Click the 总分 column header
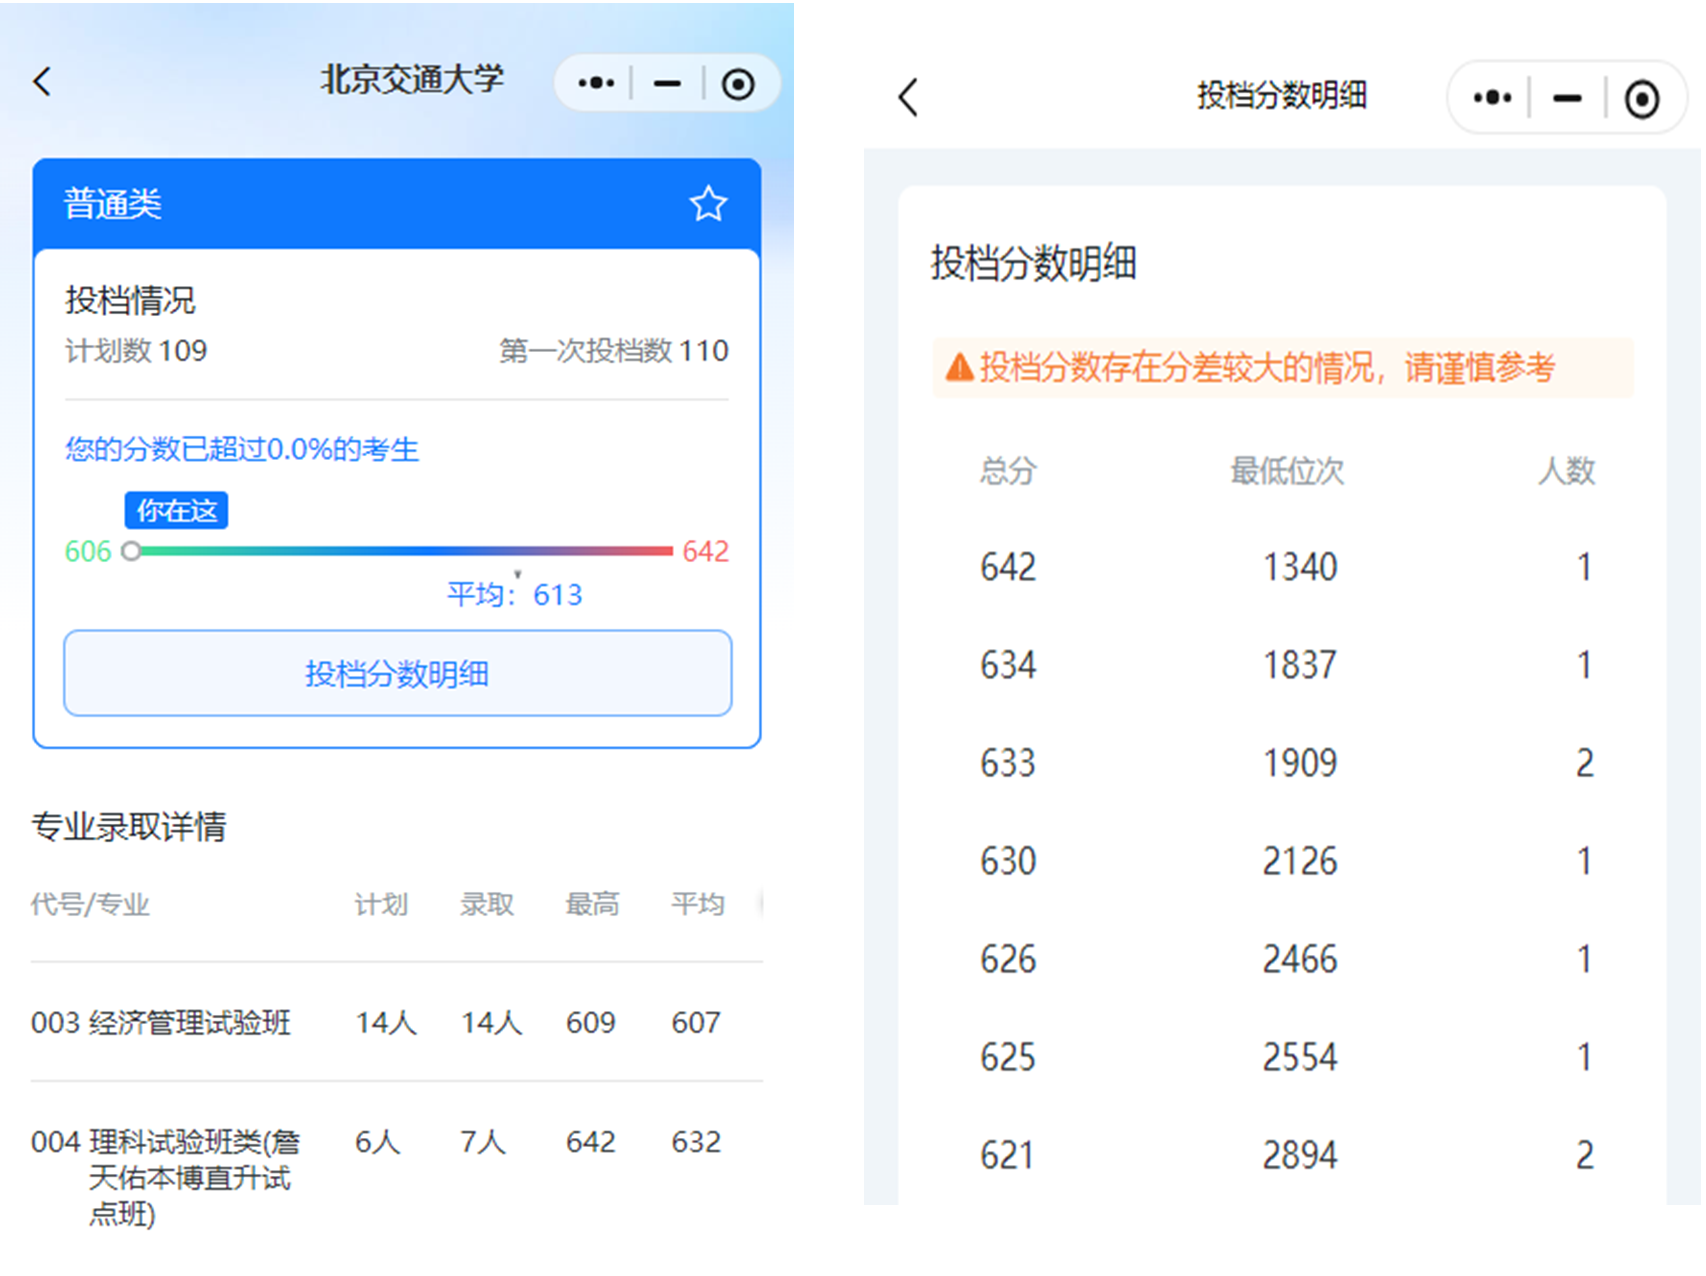This screenshot has width=1706, height=1276. point(1007,470)
